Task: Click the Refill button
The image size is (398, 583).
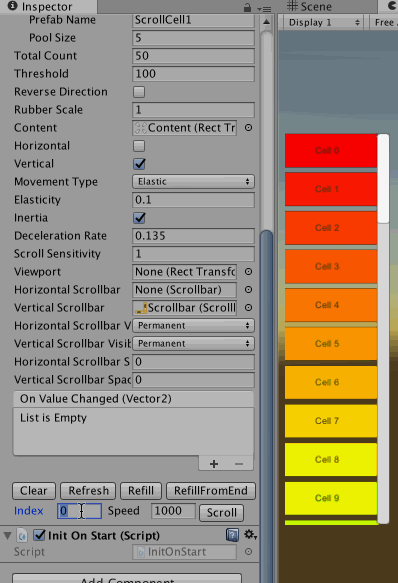Action: click(141, 490)
